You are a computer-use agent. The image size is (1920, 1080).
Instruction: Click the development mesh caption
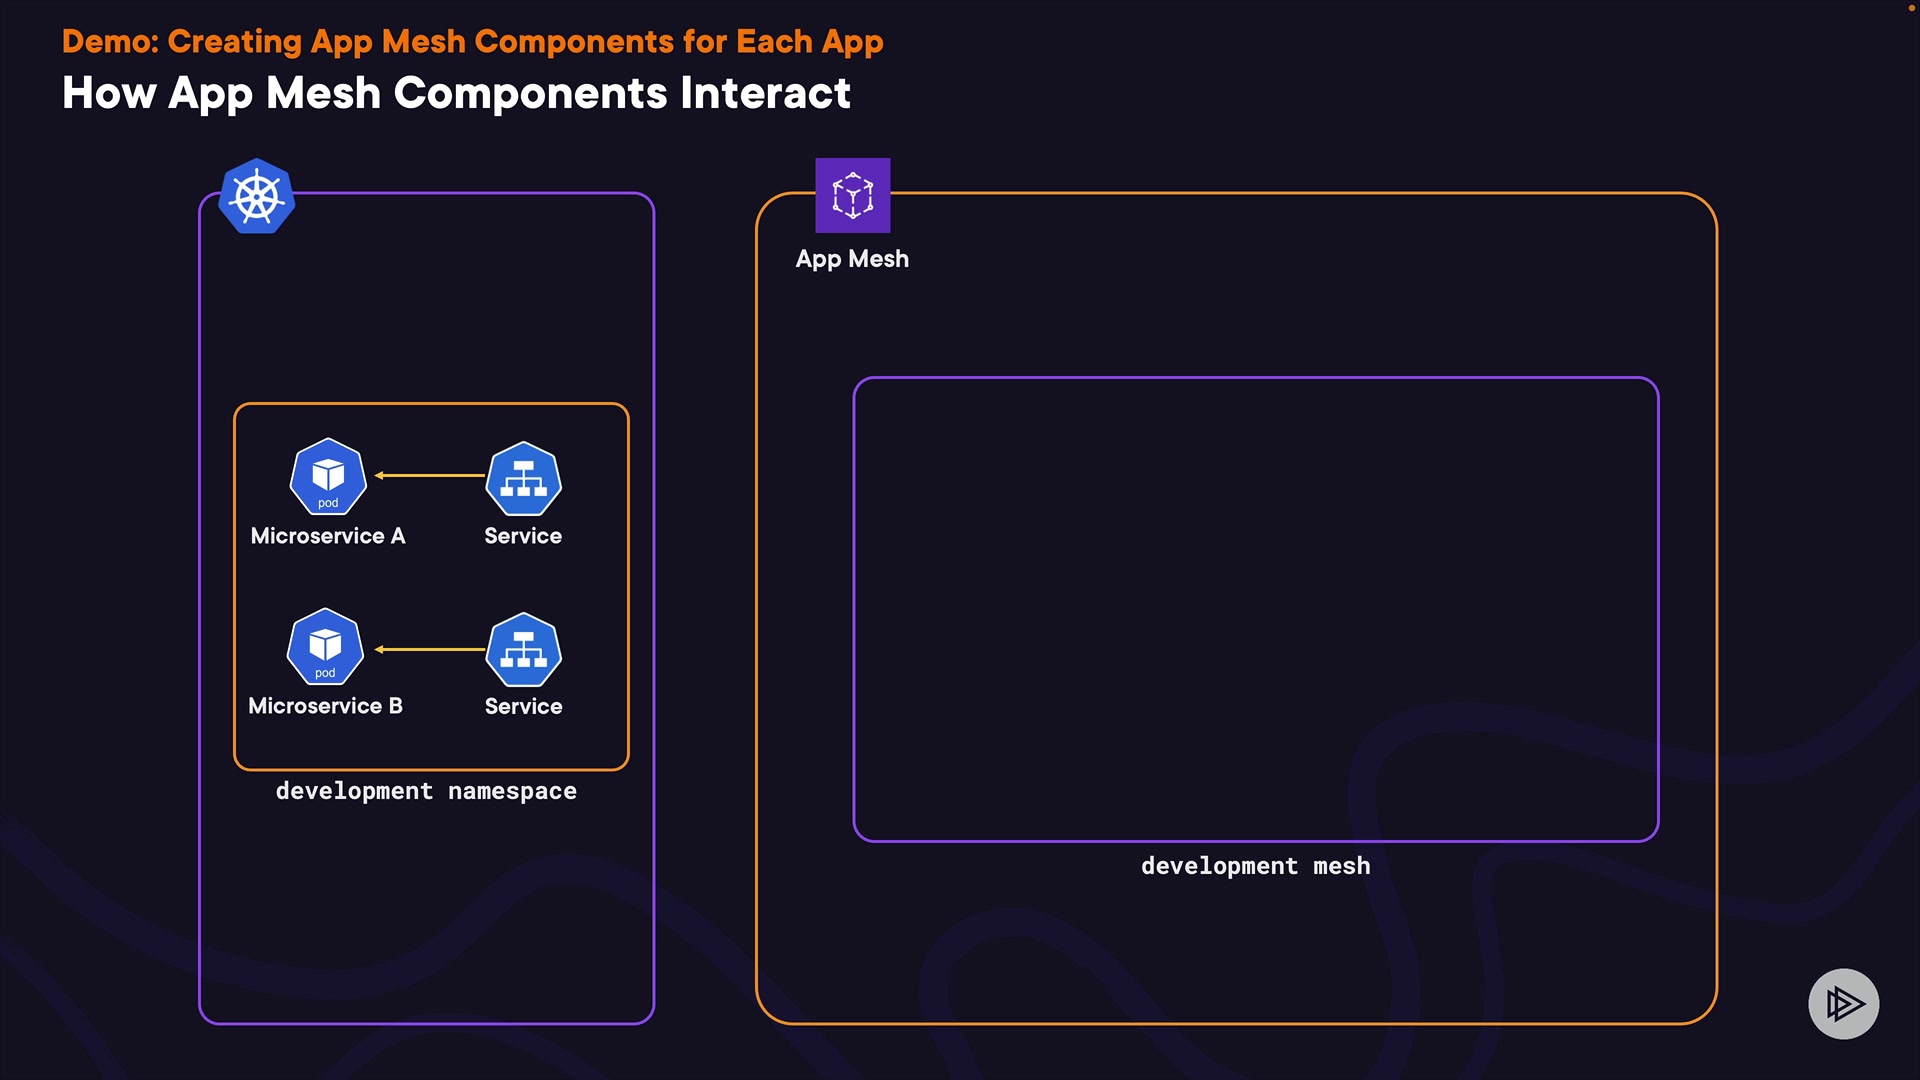pyautogui.click(x=1255, y=866)
